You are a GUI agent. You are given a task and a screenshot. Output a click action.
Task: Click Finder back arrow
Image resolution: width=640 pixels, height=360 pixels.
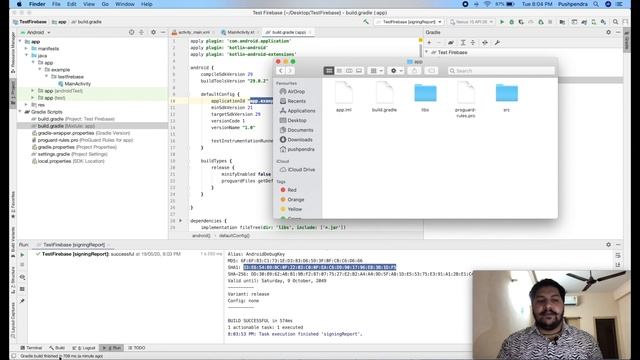280,71
